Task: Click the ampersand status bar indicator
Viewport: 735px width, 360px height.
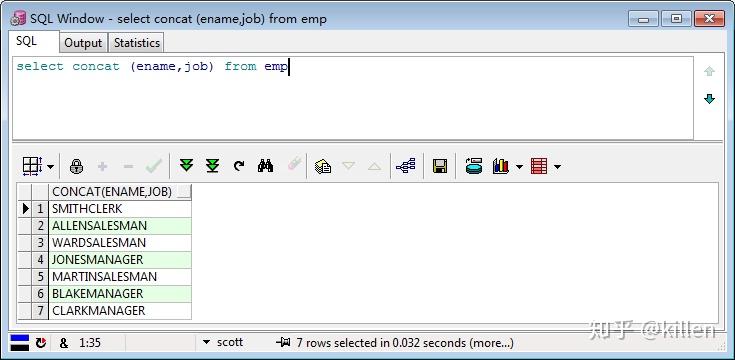Action: click(x=63, y=343)
